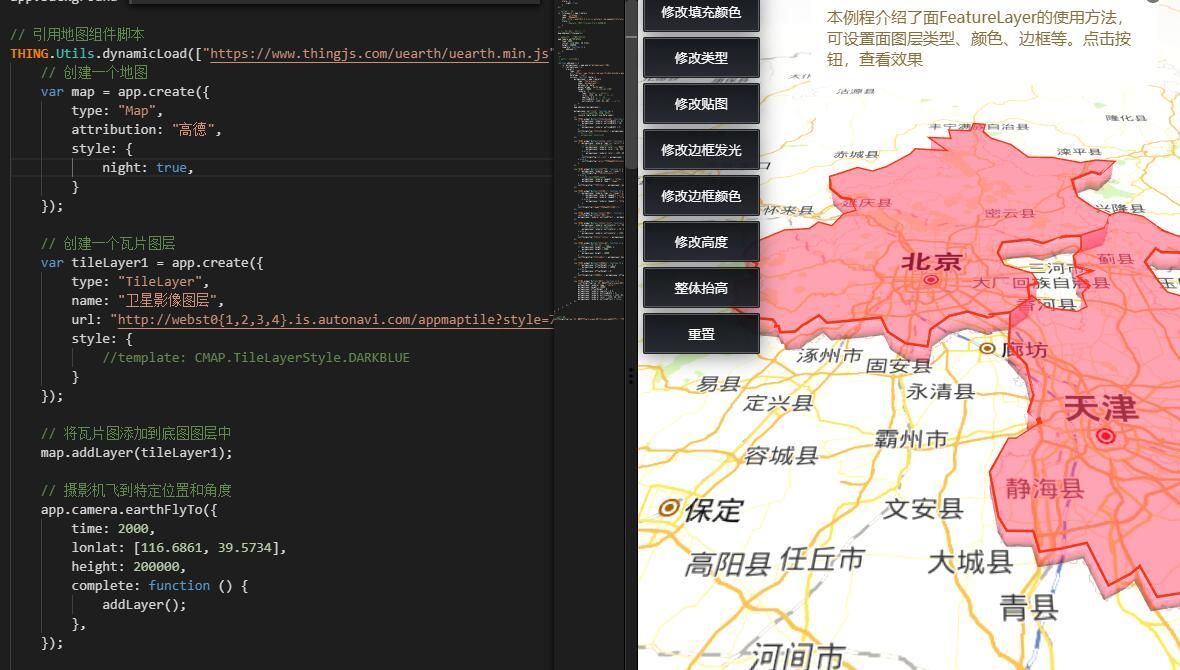Click the 修改填充颜色 button
Viewport: 1180px width, 670px height.
coord(701,14)
